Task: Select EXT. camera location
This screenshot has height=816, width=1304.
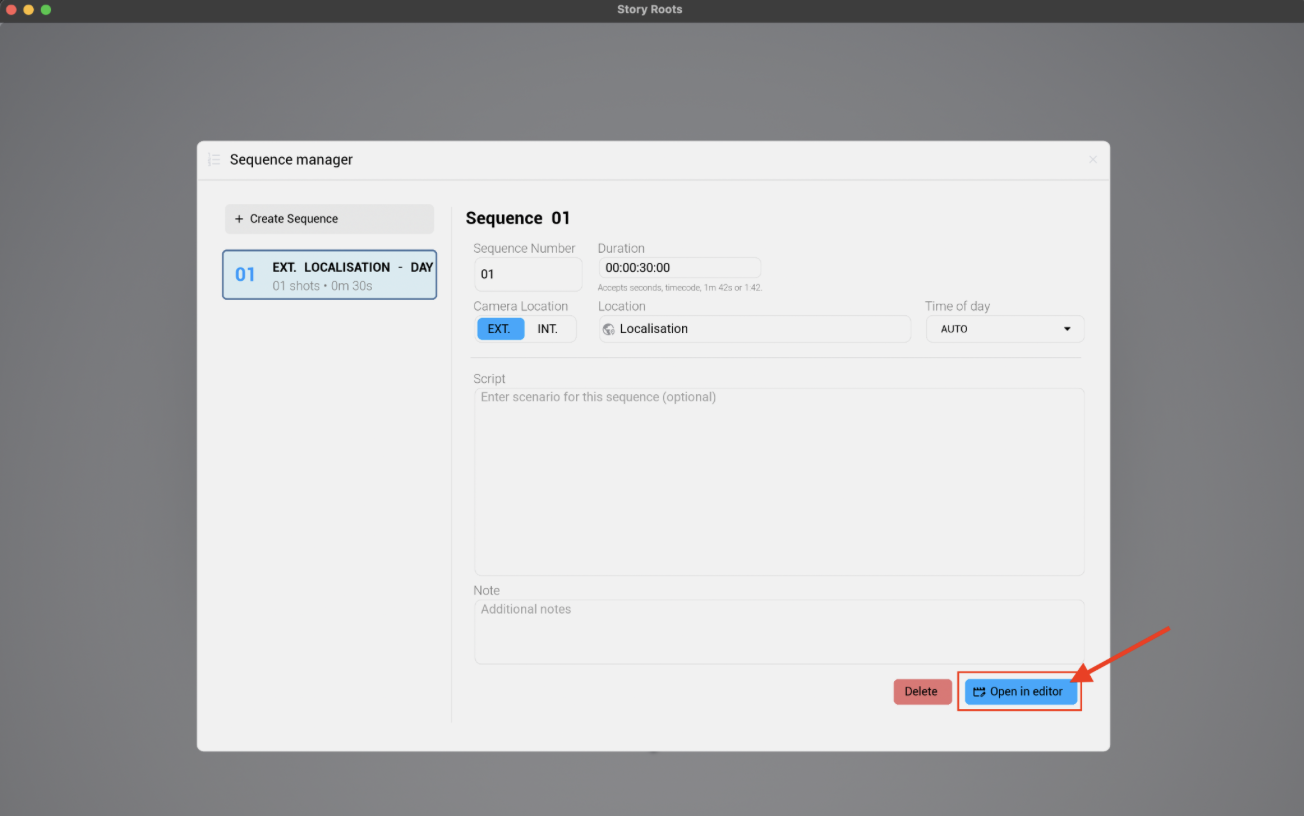Action: point(500,329)
